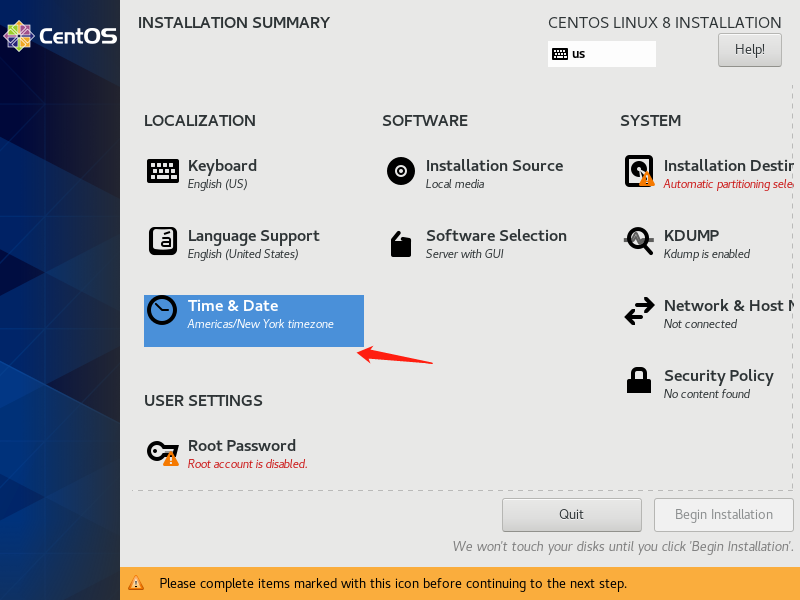The width and height of the screenshot is (800, 600).
Task: Open the Installation Destination disk icon
Action: [639, 171]
